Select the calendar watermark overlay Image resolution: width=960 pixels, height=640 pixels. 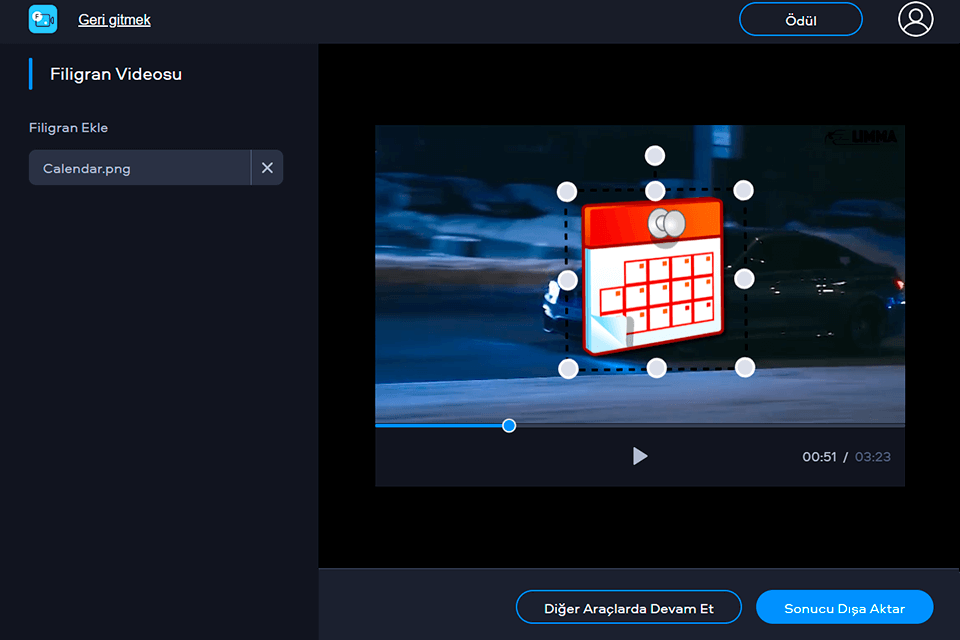[x=655, y=280]
